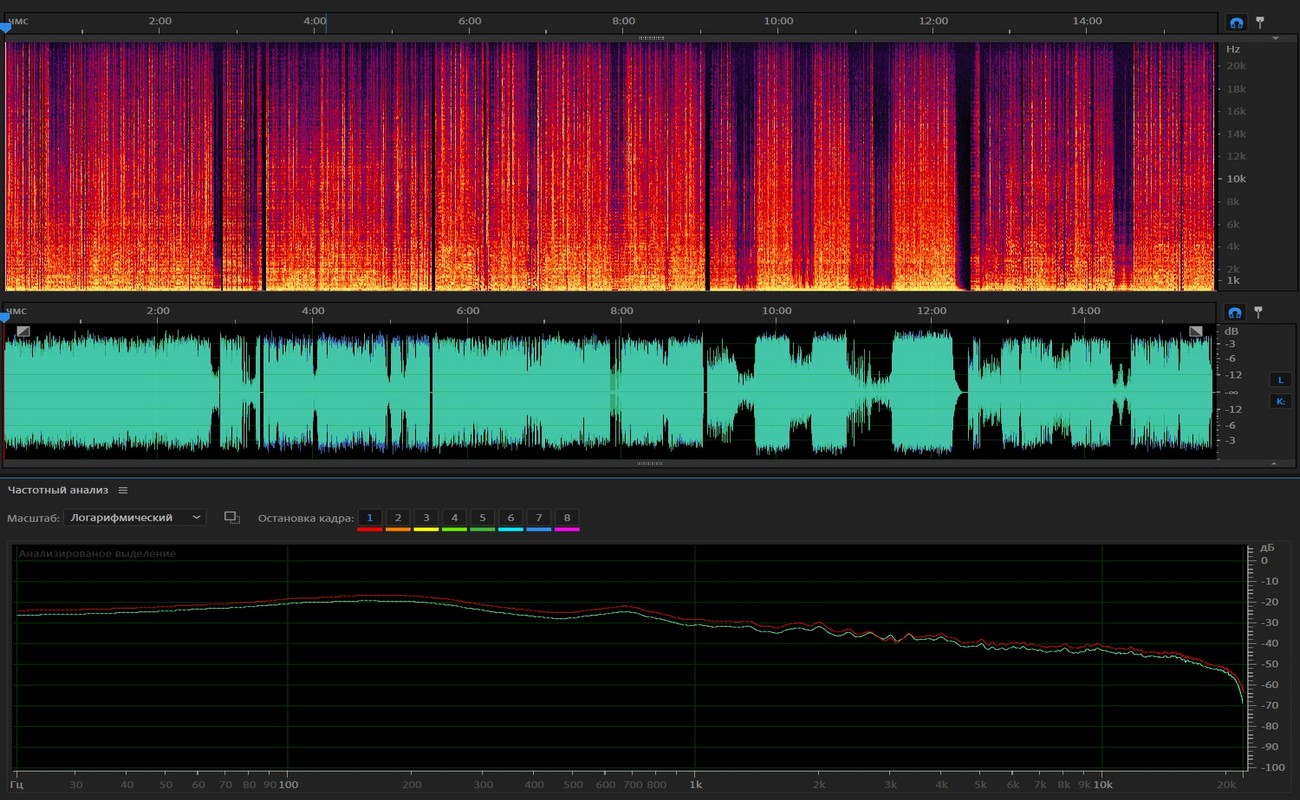Expand the arrow at the waveform's bottom-right corner
Screen dimensions: 1300x800
[x=1275, y=464]
